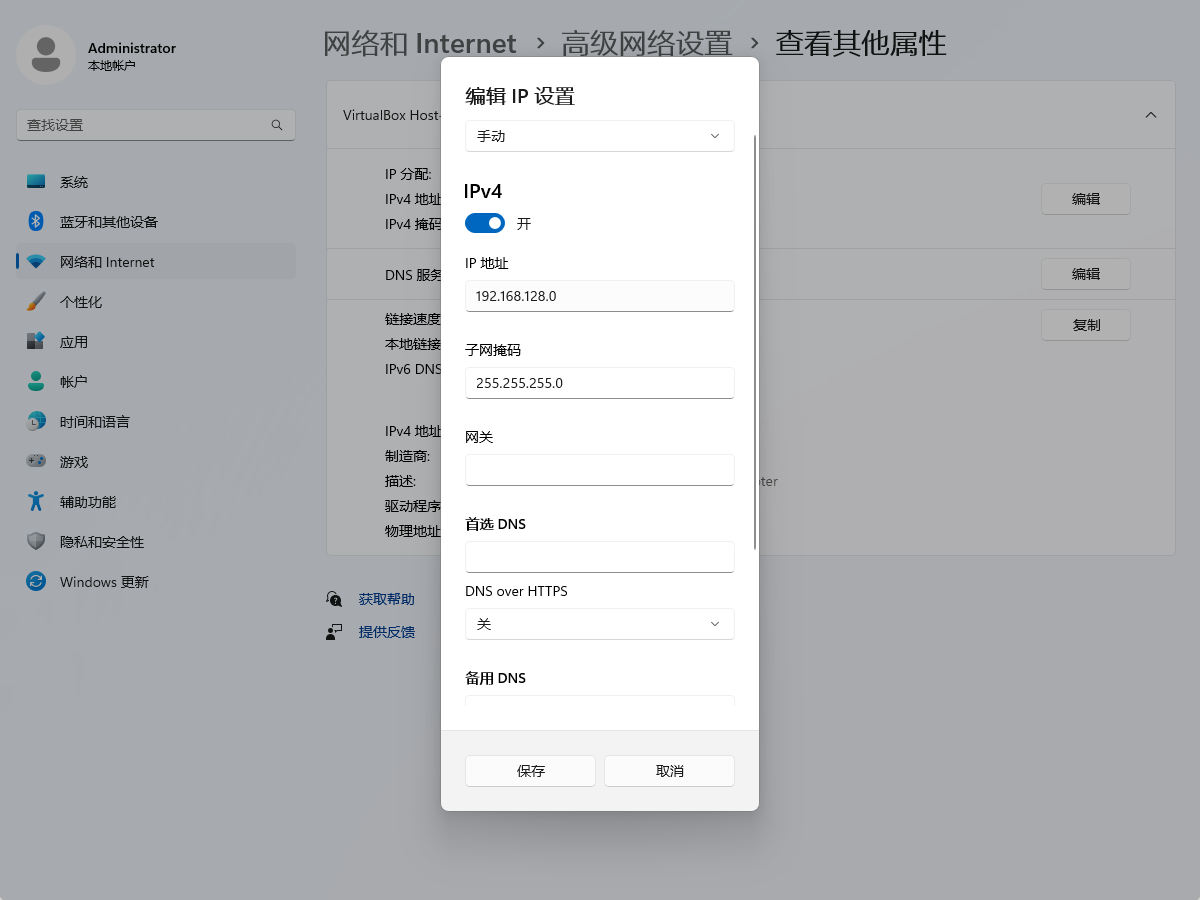
Task: Go to 时间和语言 settings
Action: coord(156,422)
